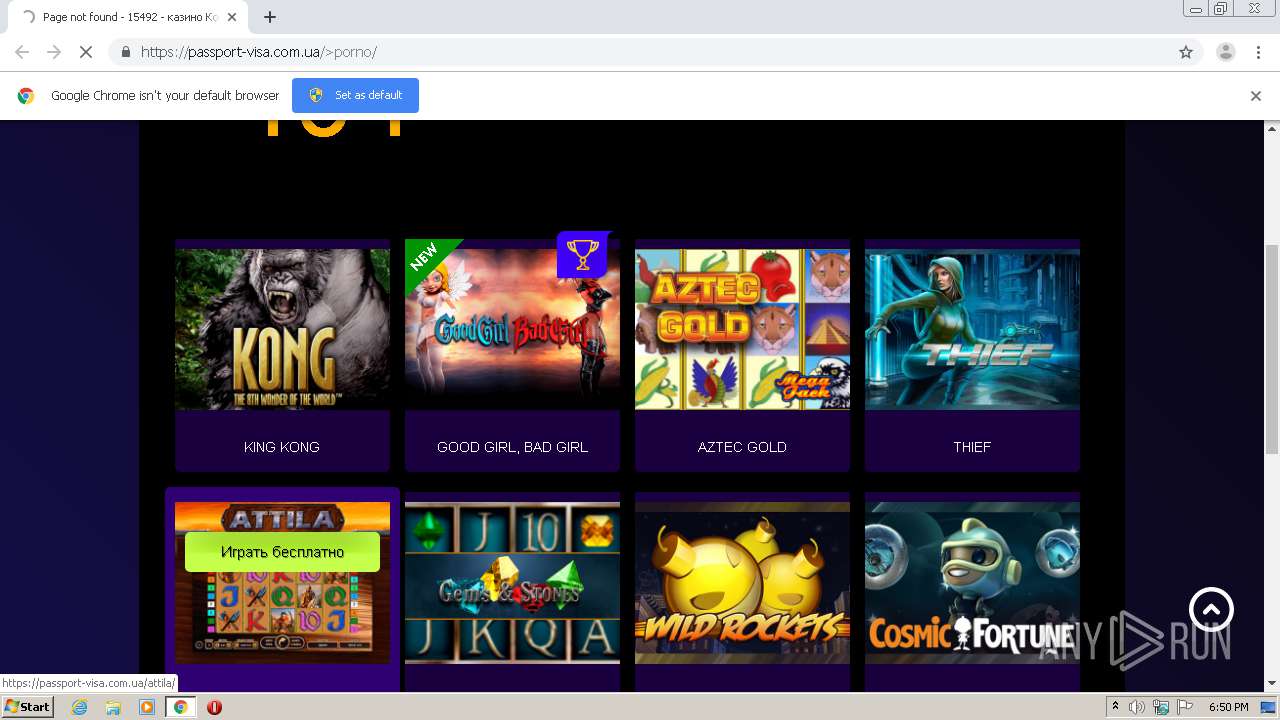1280x720 pixels.
Task: Click Set as default button
Action: (x=355, y=95)
